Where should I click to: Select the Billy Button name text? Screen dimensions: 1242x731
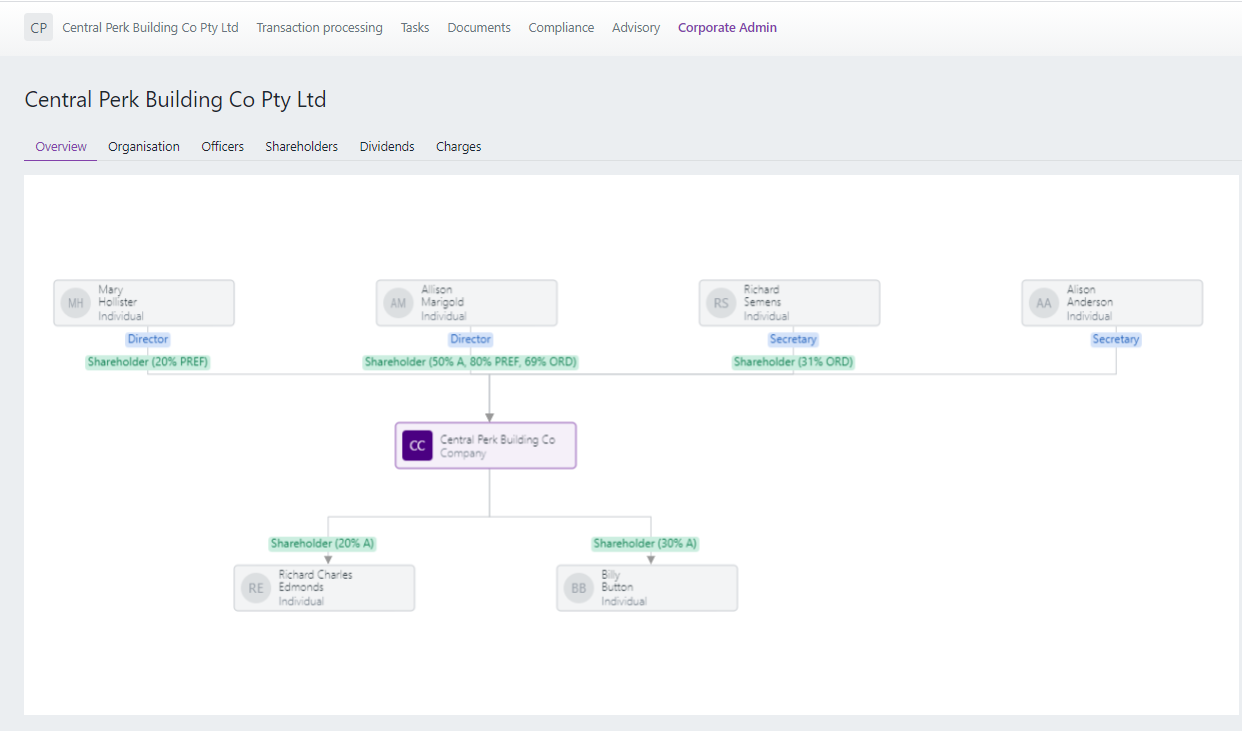point(617,581)
